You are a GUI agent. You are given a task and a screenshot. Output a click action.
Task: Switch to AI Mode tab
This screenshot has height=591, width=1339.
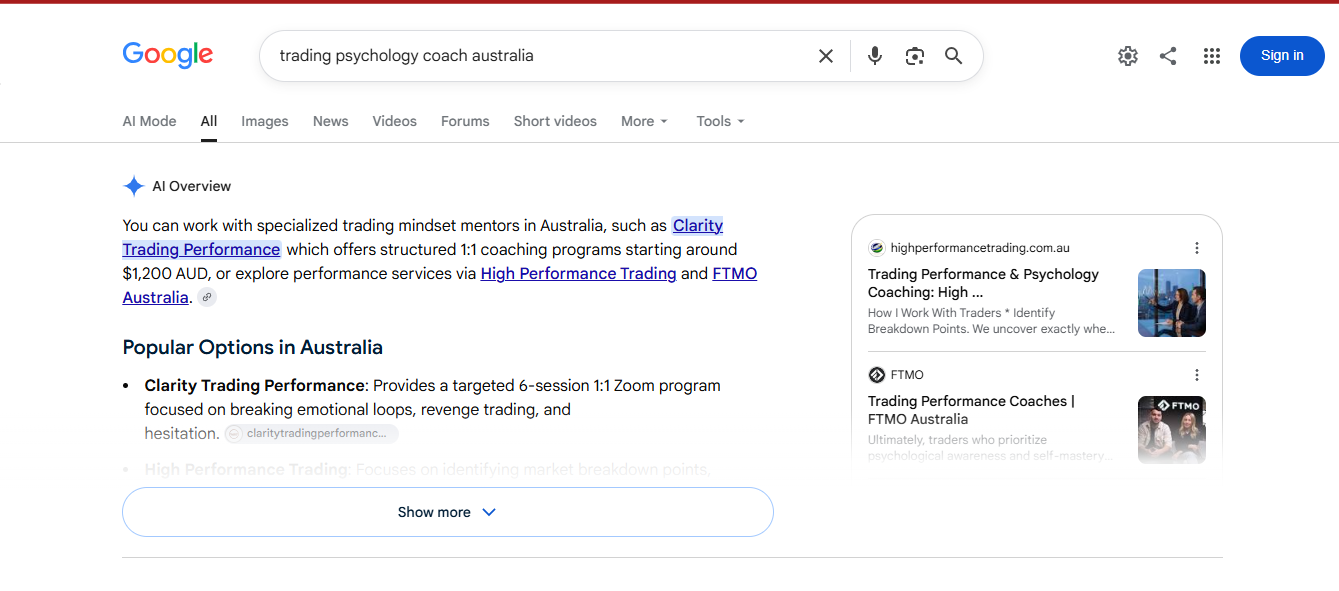(149, 121)
